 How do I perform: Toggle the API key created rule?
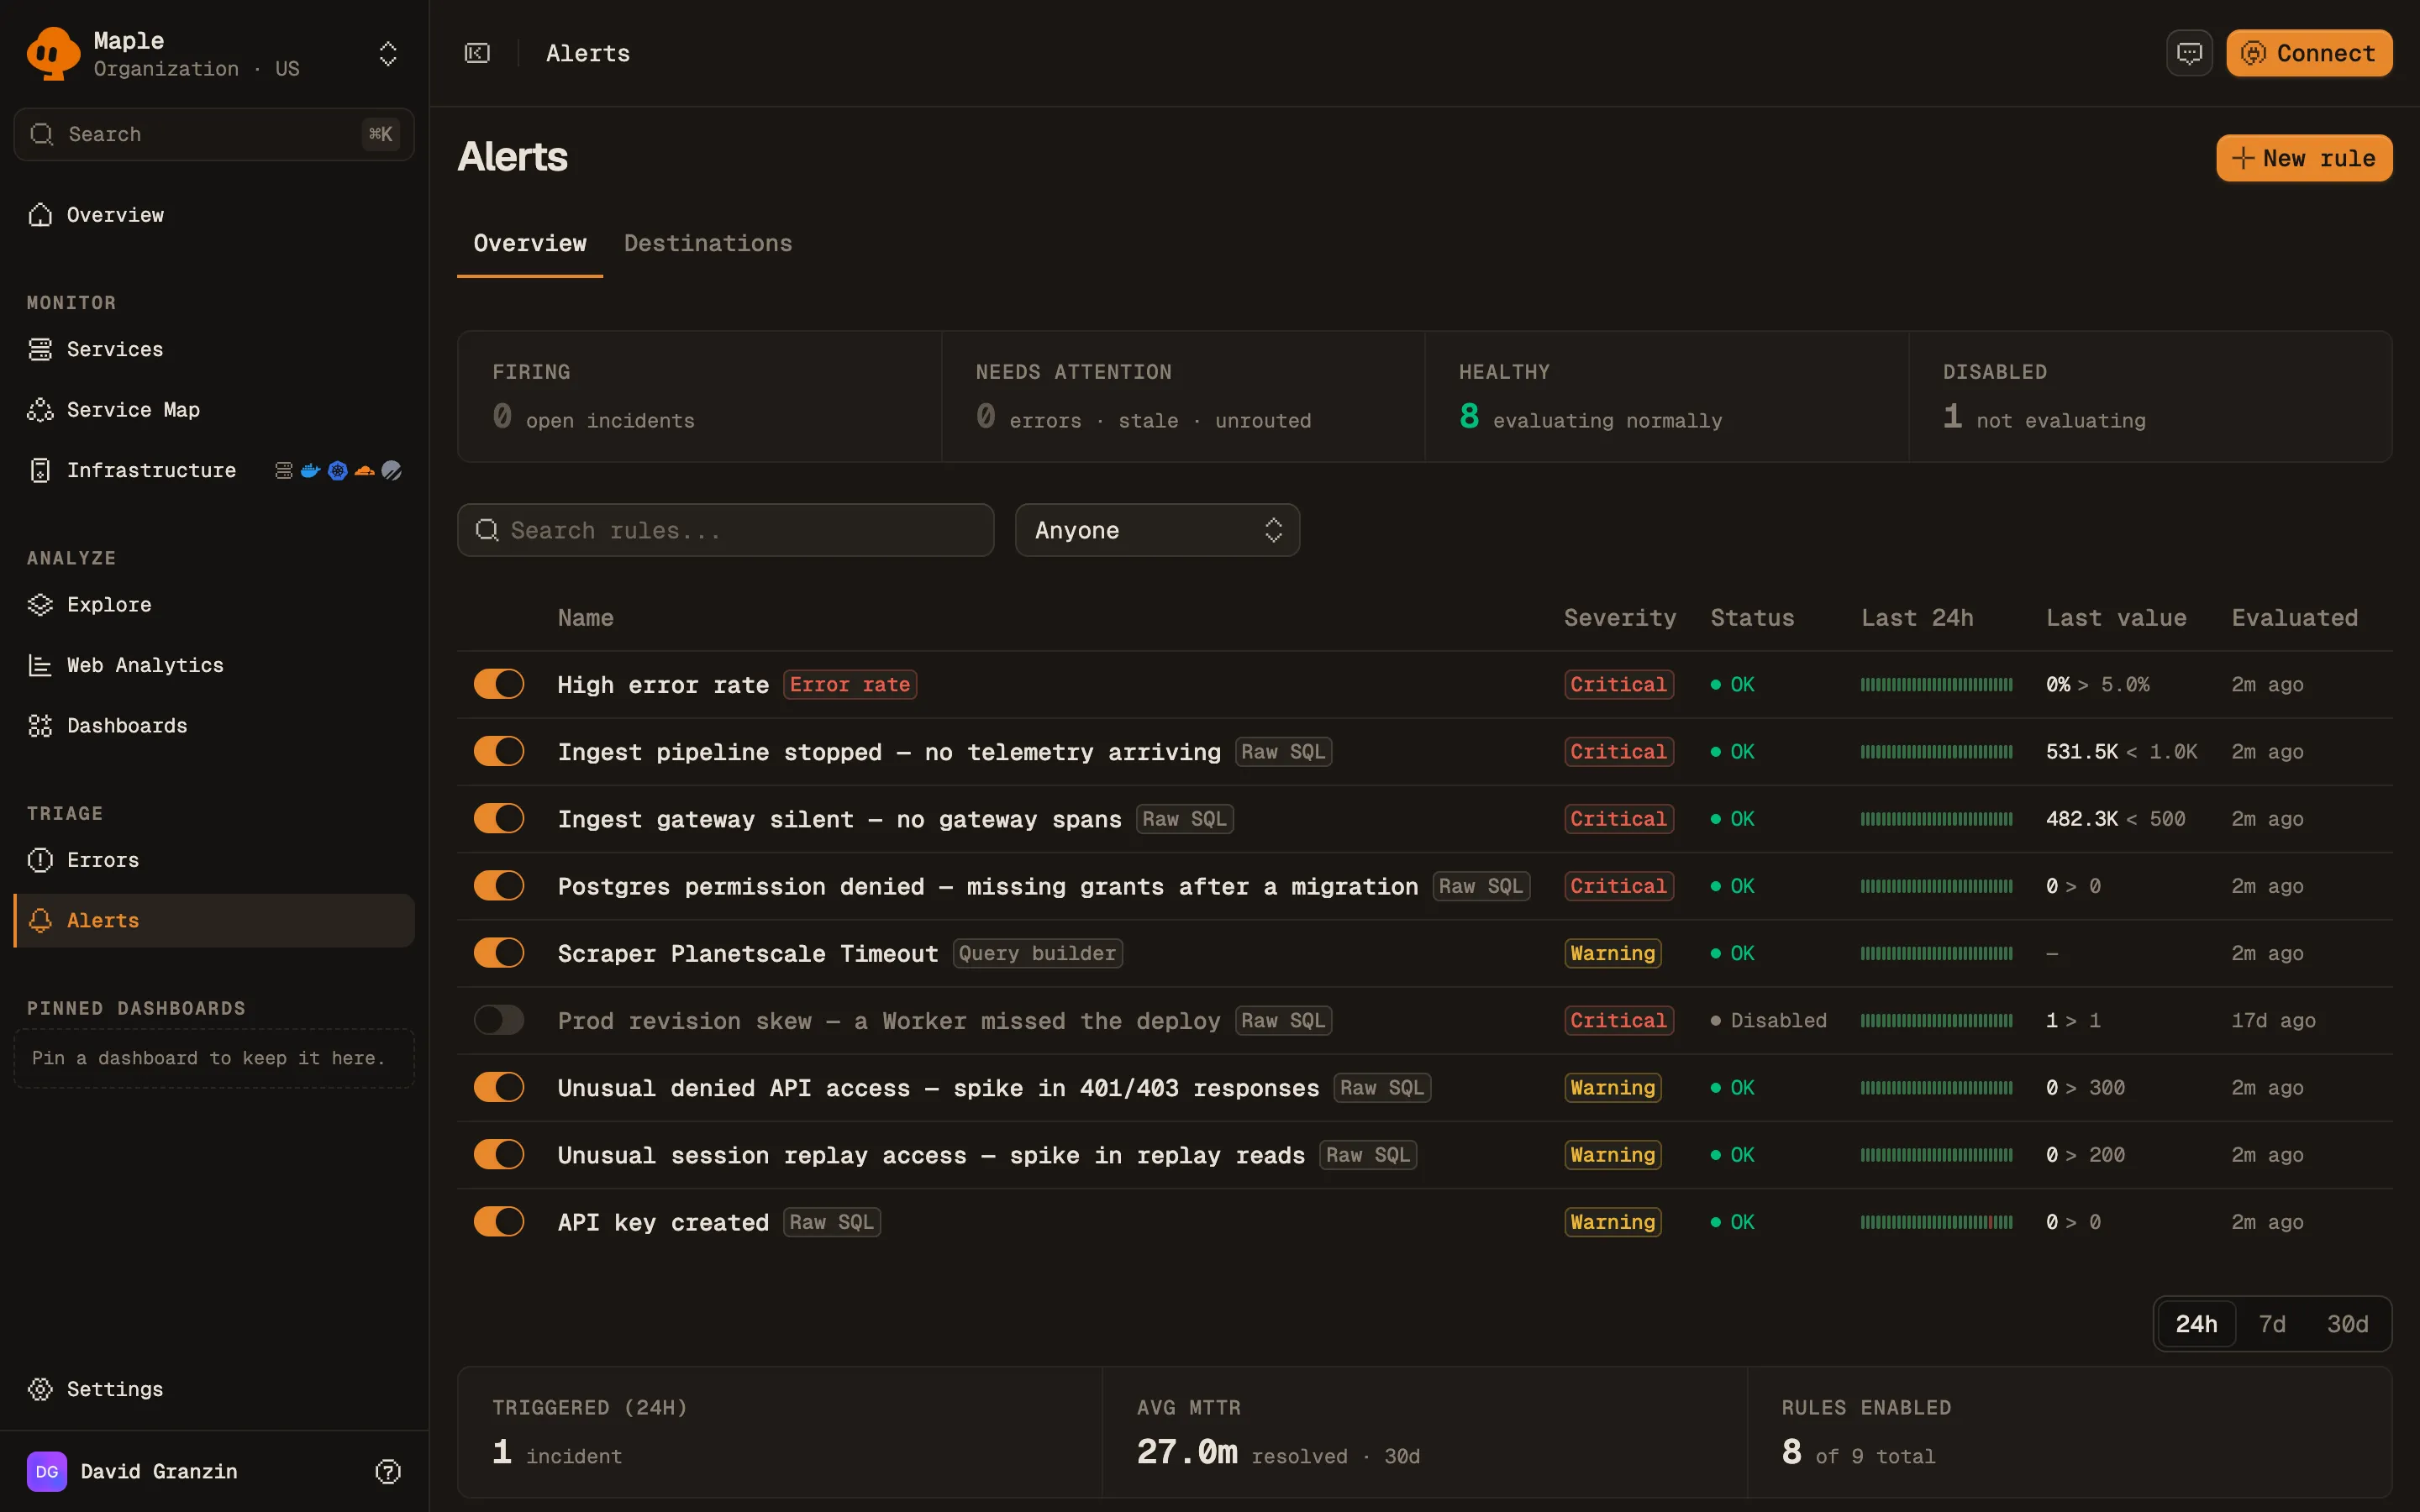(499, 1221)
